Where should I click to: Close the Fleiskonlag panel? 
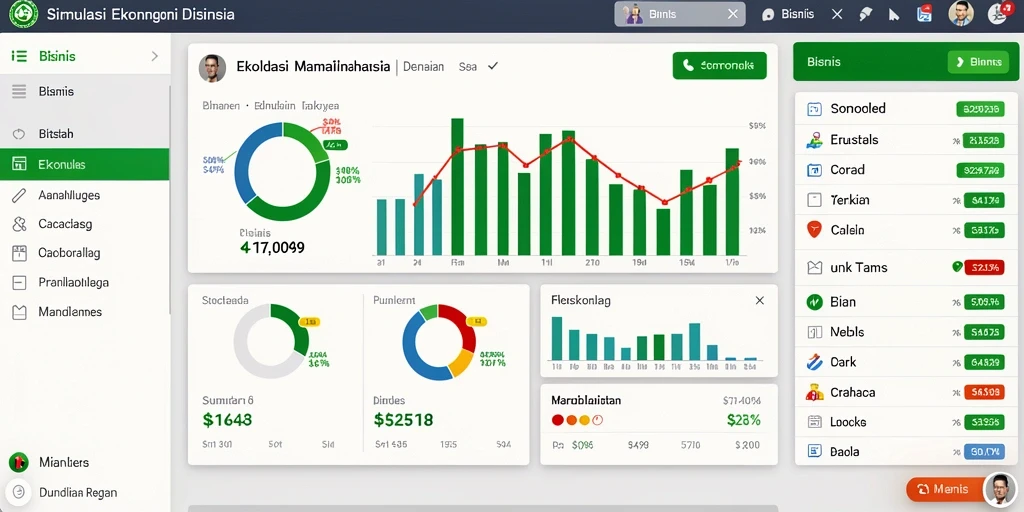point(760,300)
